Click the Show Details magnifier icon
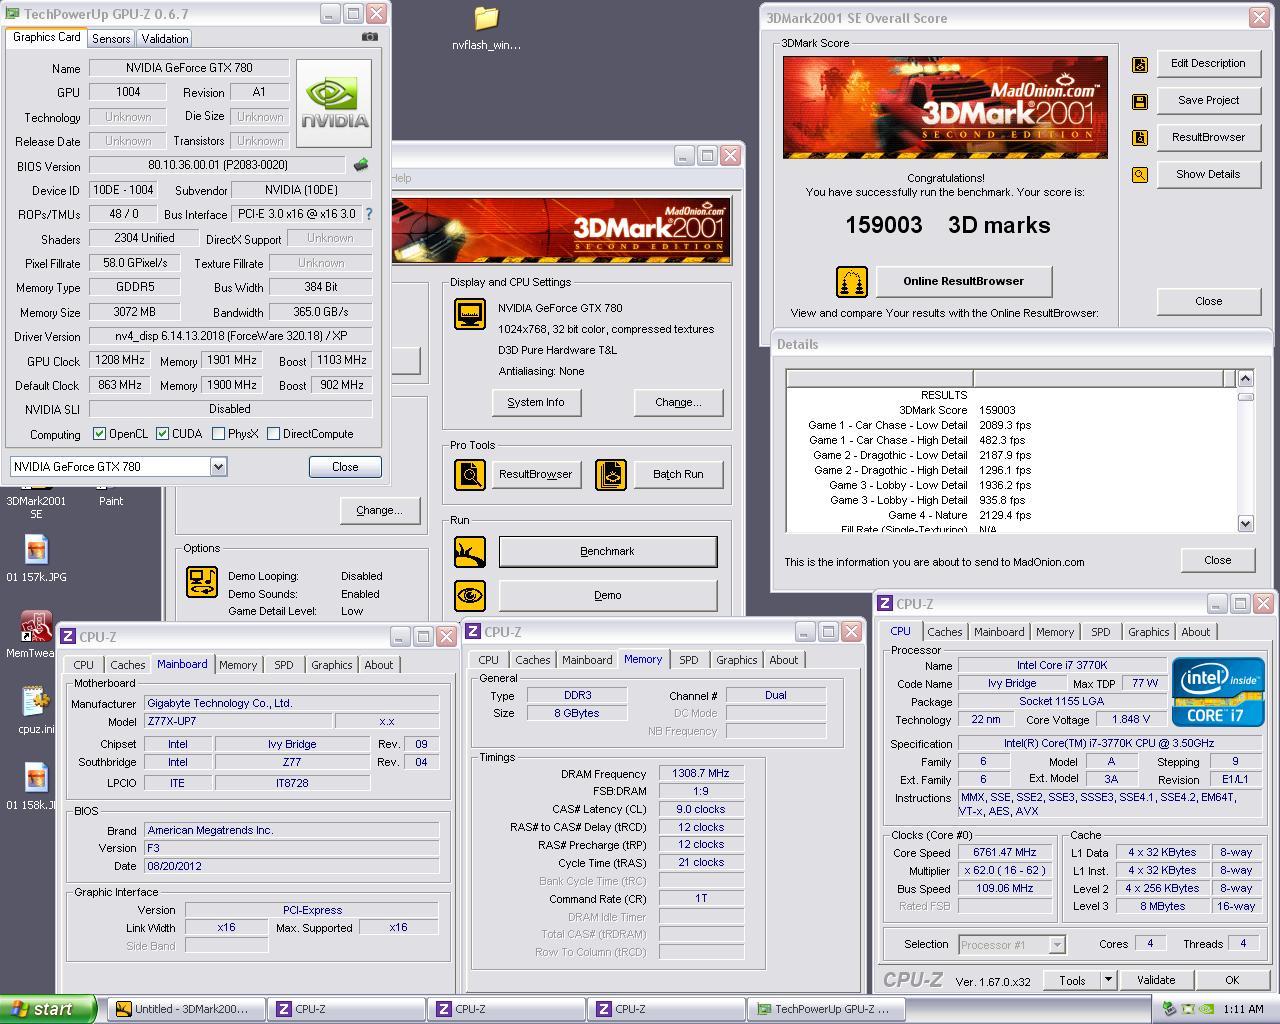This screenshot has width=1280, height=1024. point(1139,175)
